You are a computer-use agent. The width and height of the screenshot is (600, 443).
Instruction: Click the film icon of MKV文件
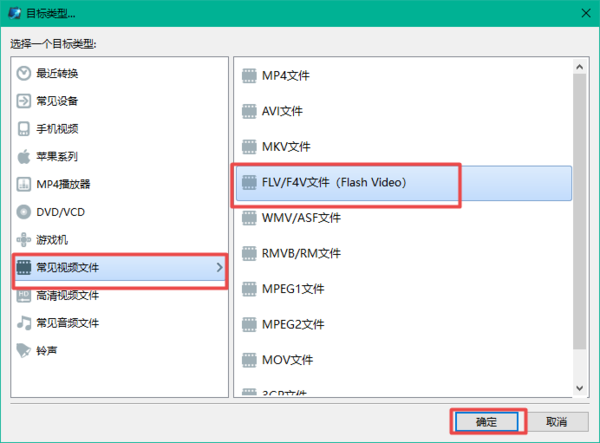(249, 147)
